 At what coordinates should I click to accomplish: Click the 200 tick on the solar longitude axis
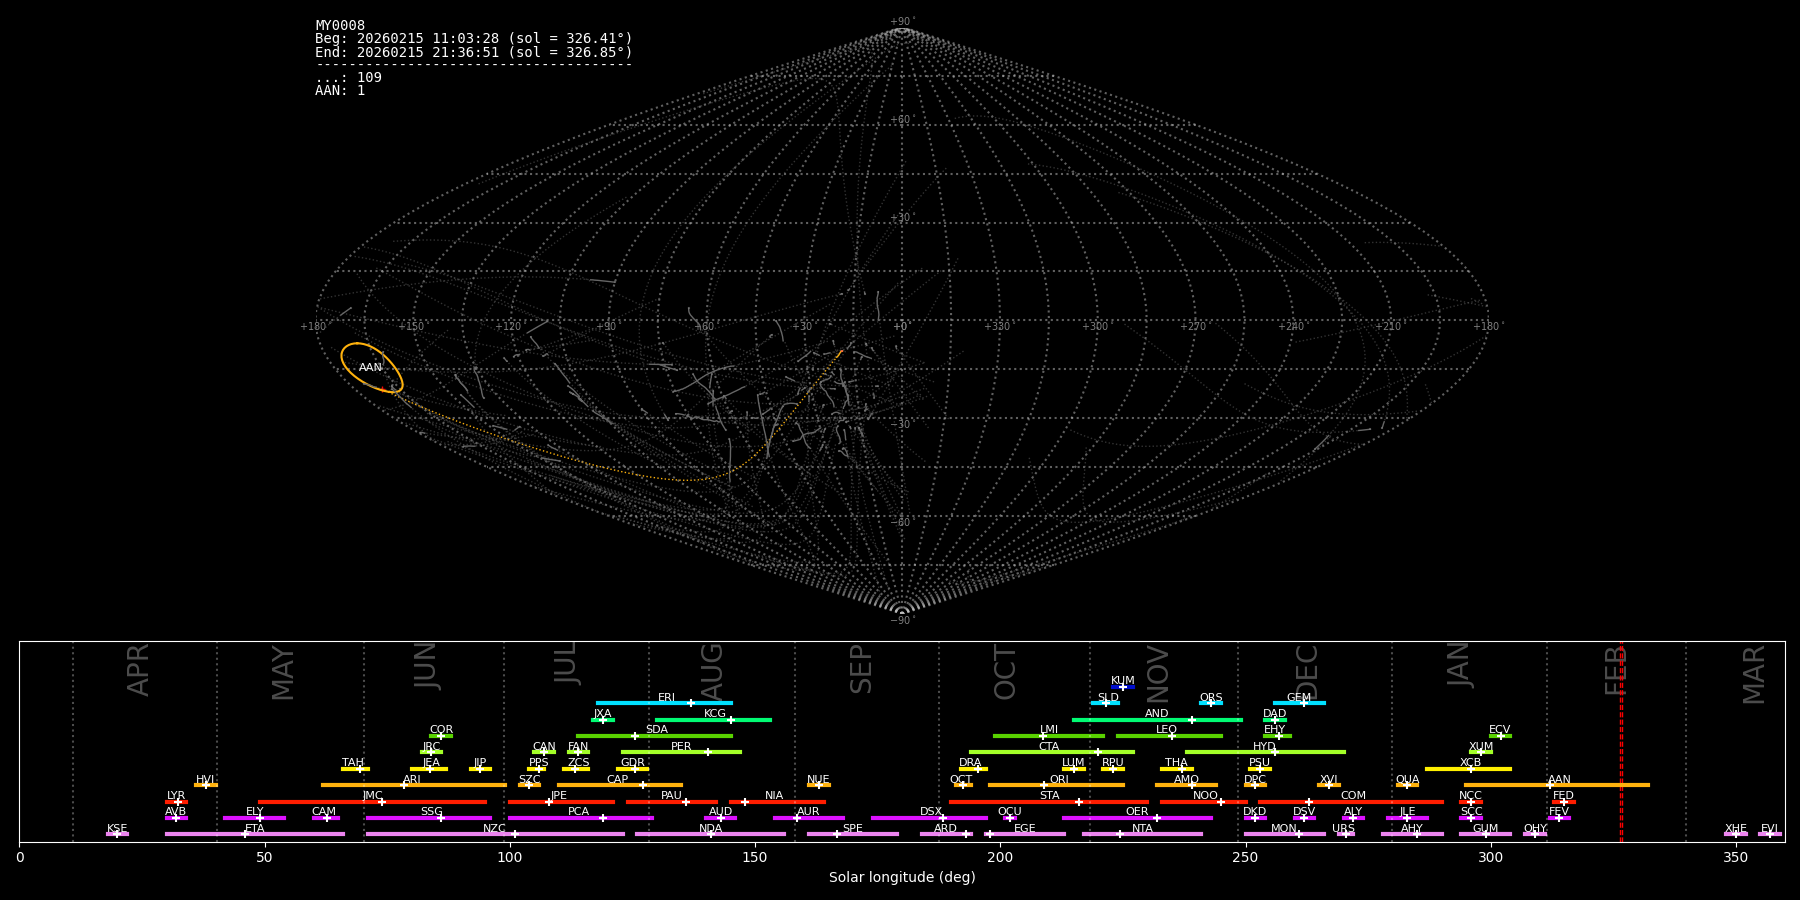pyautogui.click(x=1000, y=857)
